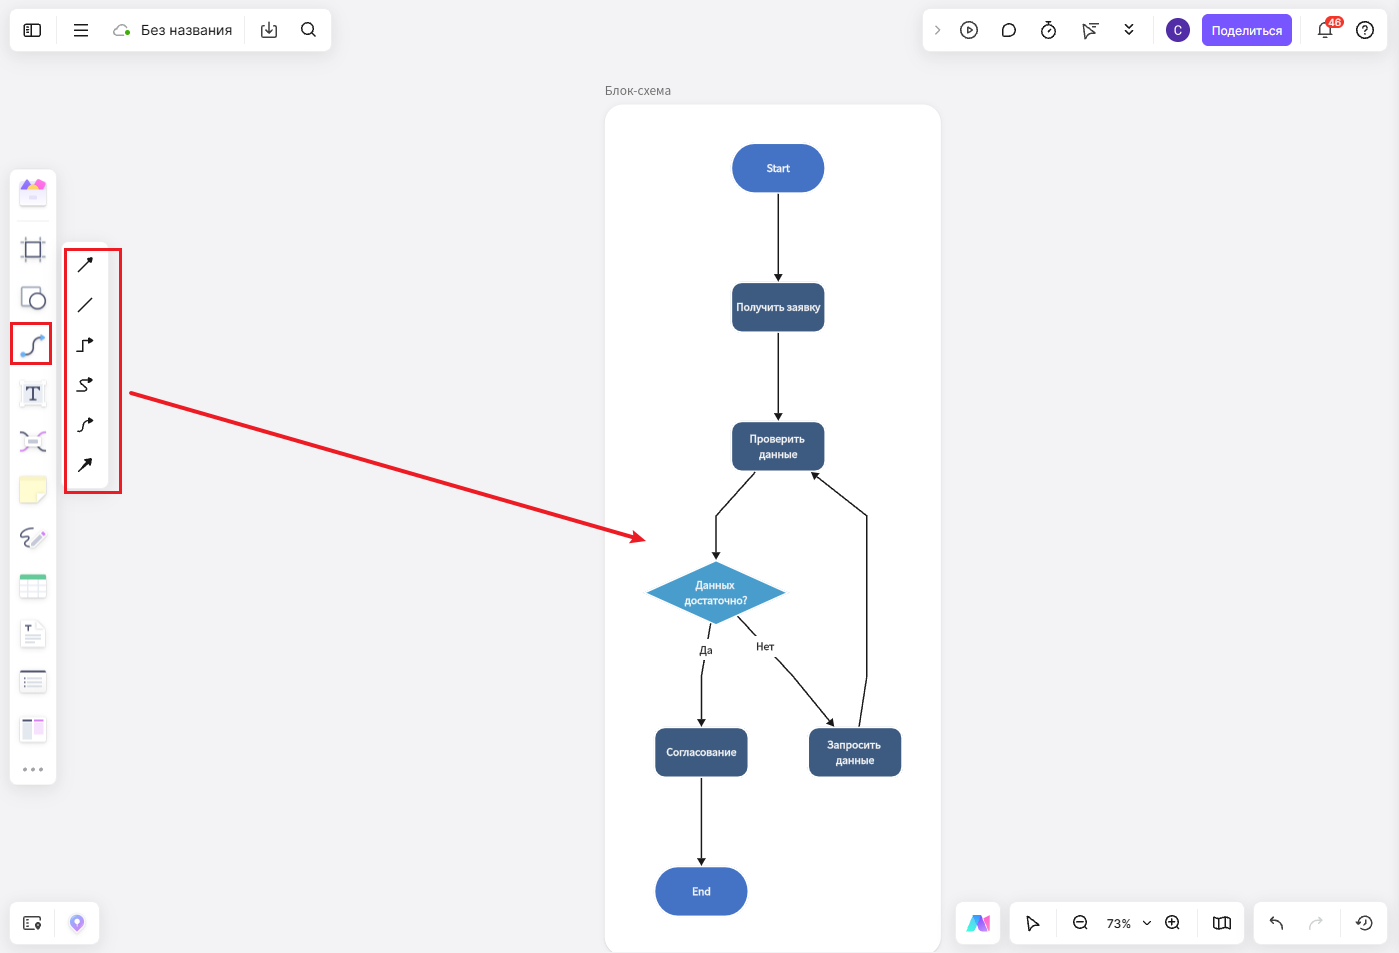Toggle the minimap map icon
The width and height of the screenshot is (1399, 953).
click(1222, 923)
